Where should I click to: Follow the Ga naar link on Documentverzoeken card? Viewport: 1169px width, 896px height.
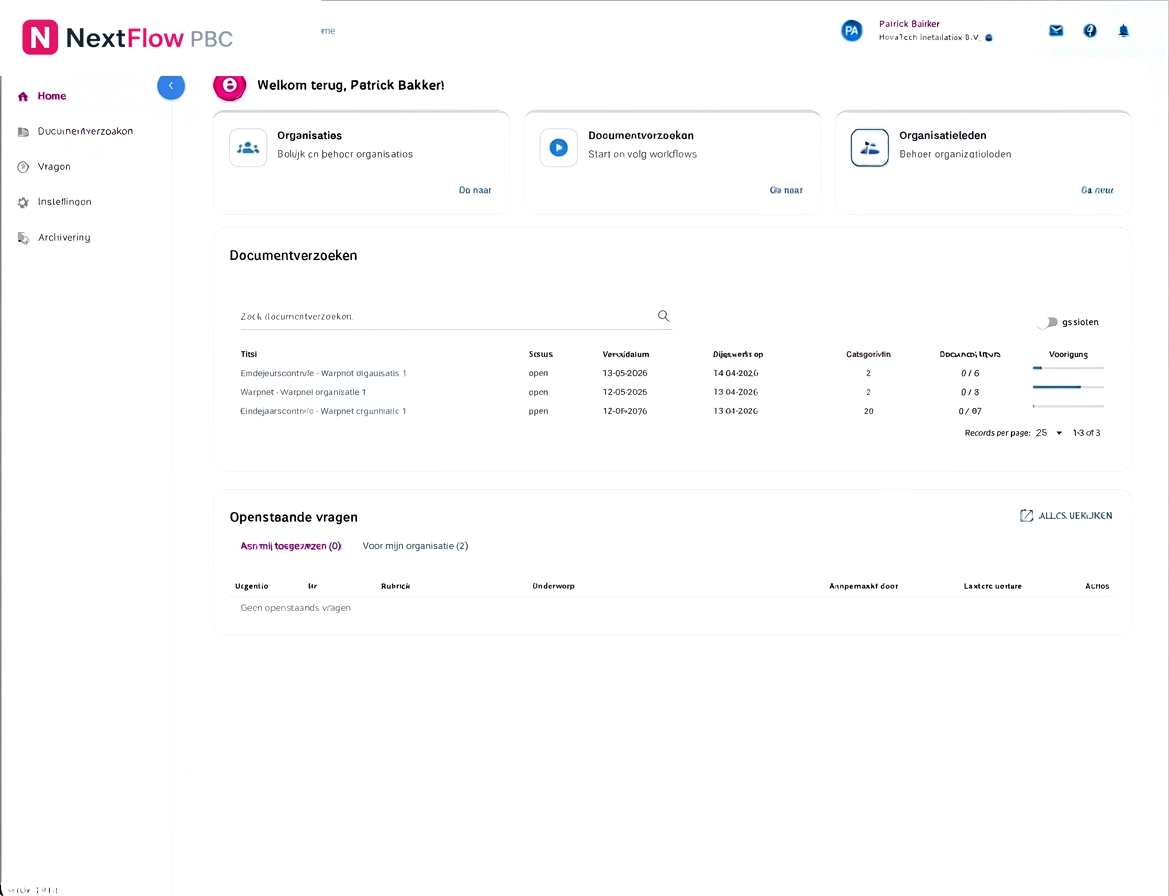point(786,190)
